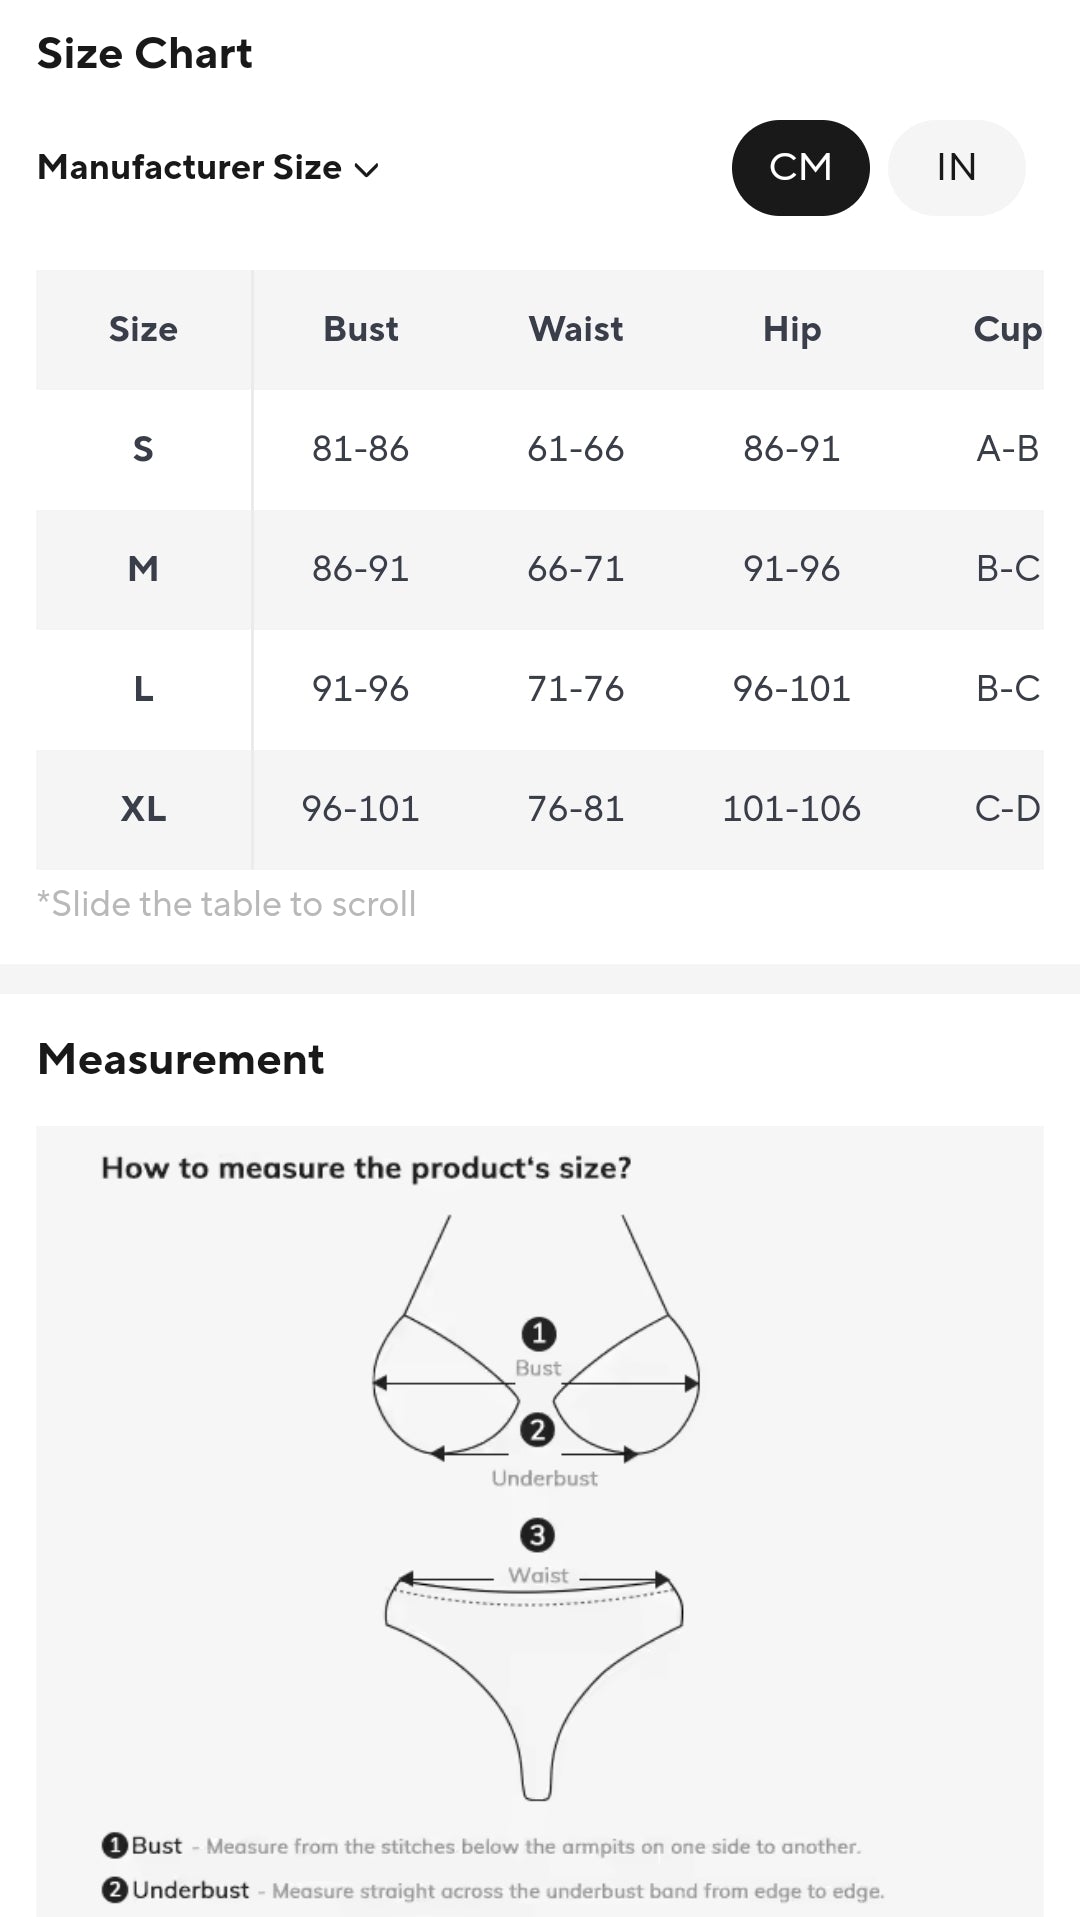Click the L row hip value 96-101
Screen dimensions: 1080x1917
(791, 689)
